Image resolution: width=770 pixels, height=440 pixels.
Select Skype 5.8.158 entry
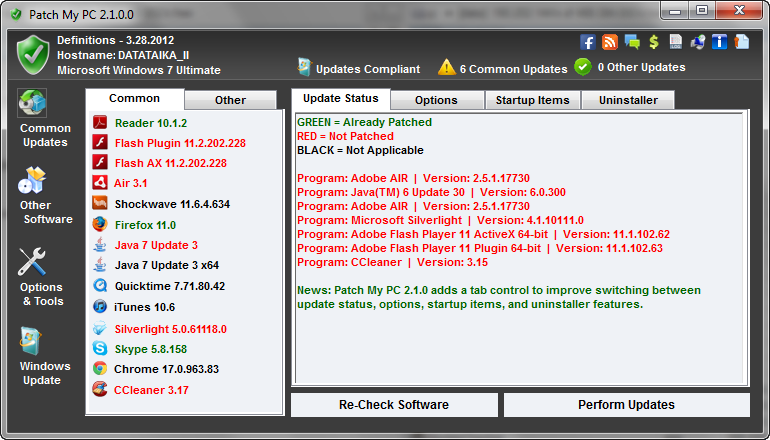[x=151, y=349]
